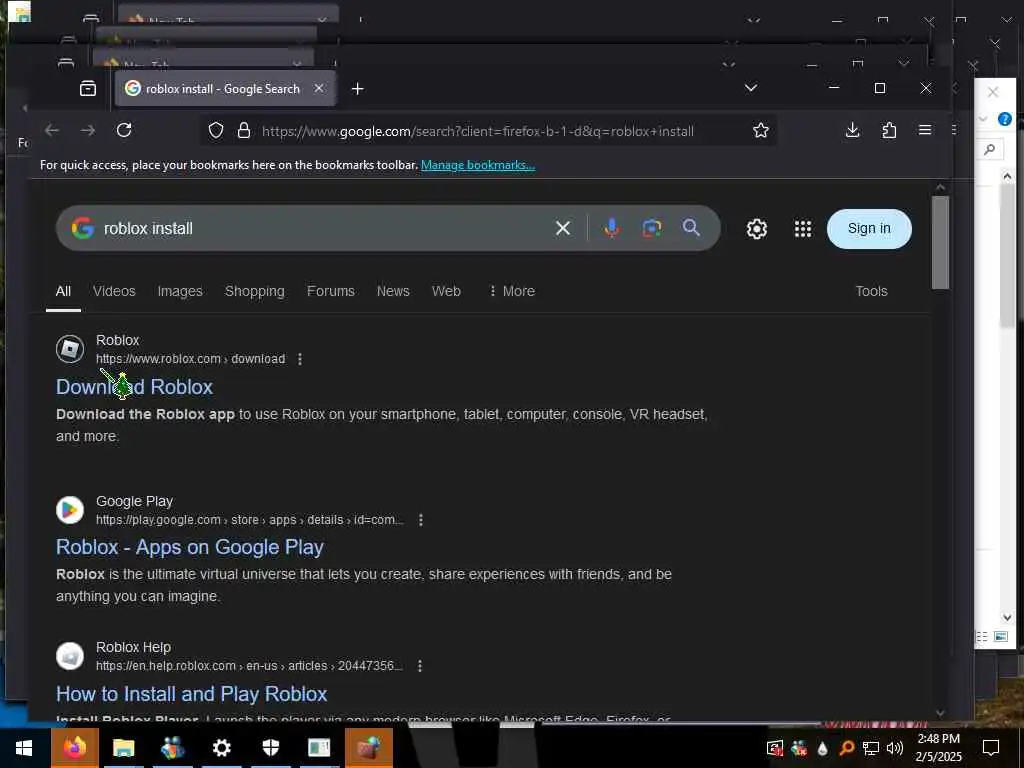Open the Google apps grid

(x=803, y=229)
